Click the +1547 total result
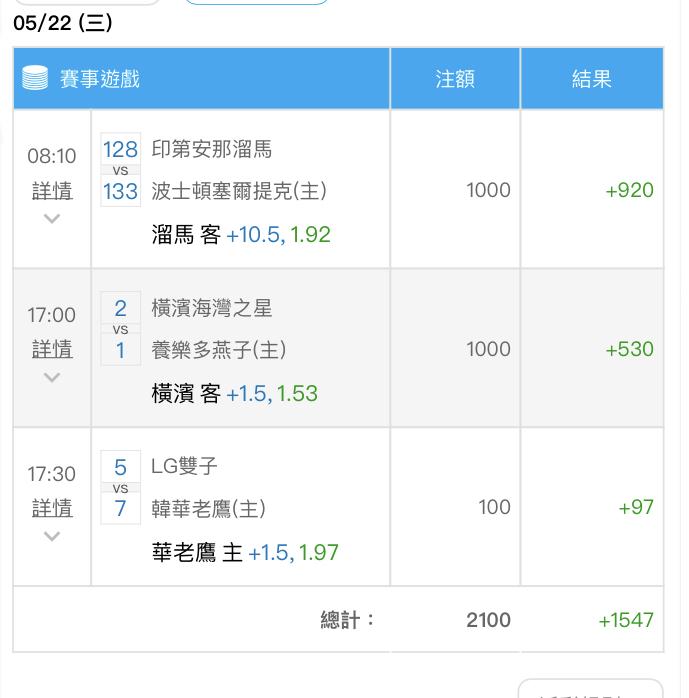This screenshot has width=689, height=698. pyautogui.click(x=626, y=620)
